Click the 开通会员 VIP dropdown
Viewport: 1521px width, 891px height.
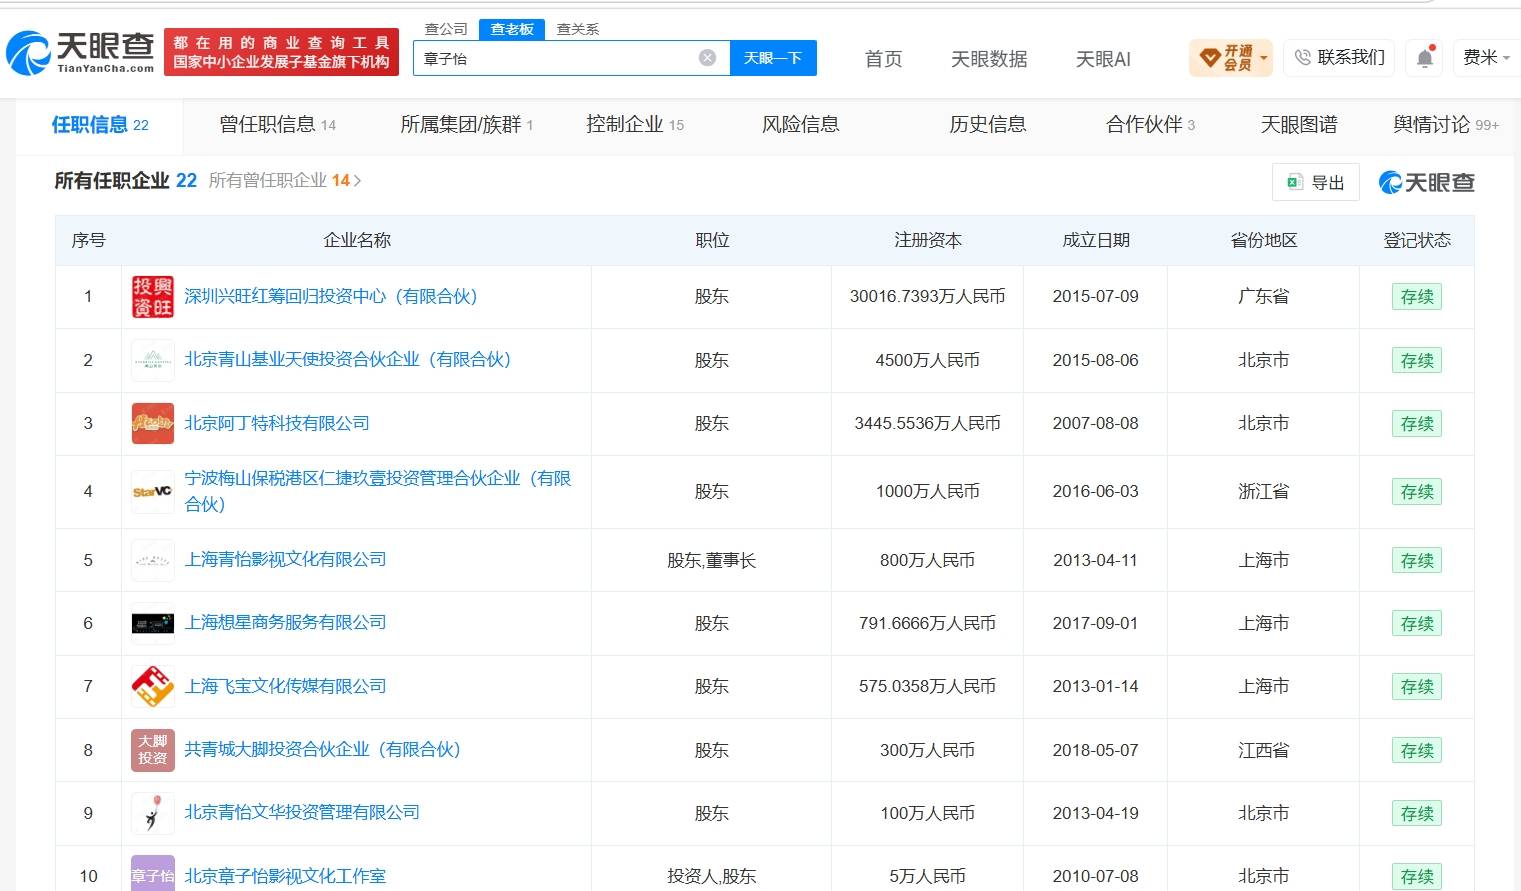coord(1231,58)
